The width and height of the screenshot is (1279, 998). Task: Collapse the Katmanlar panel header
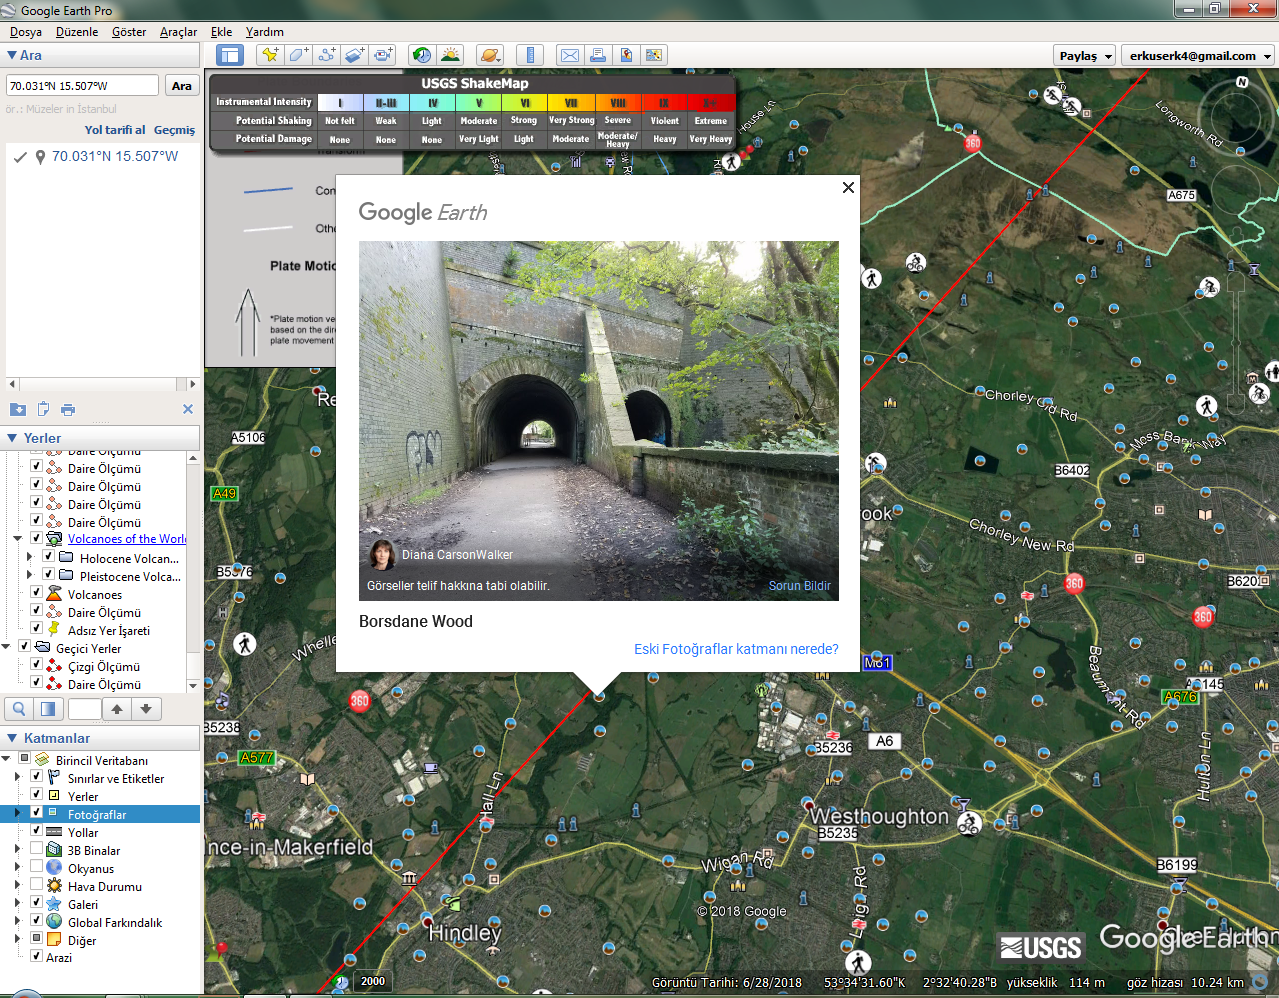[12, 738]
